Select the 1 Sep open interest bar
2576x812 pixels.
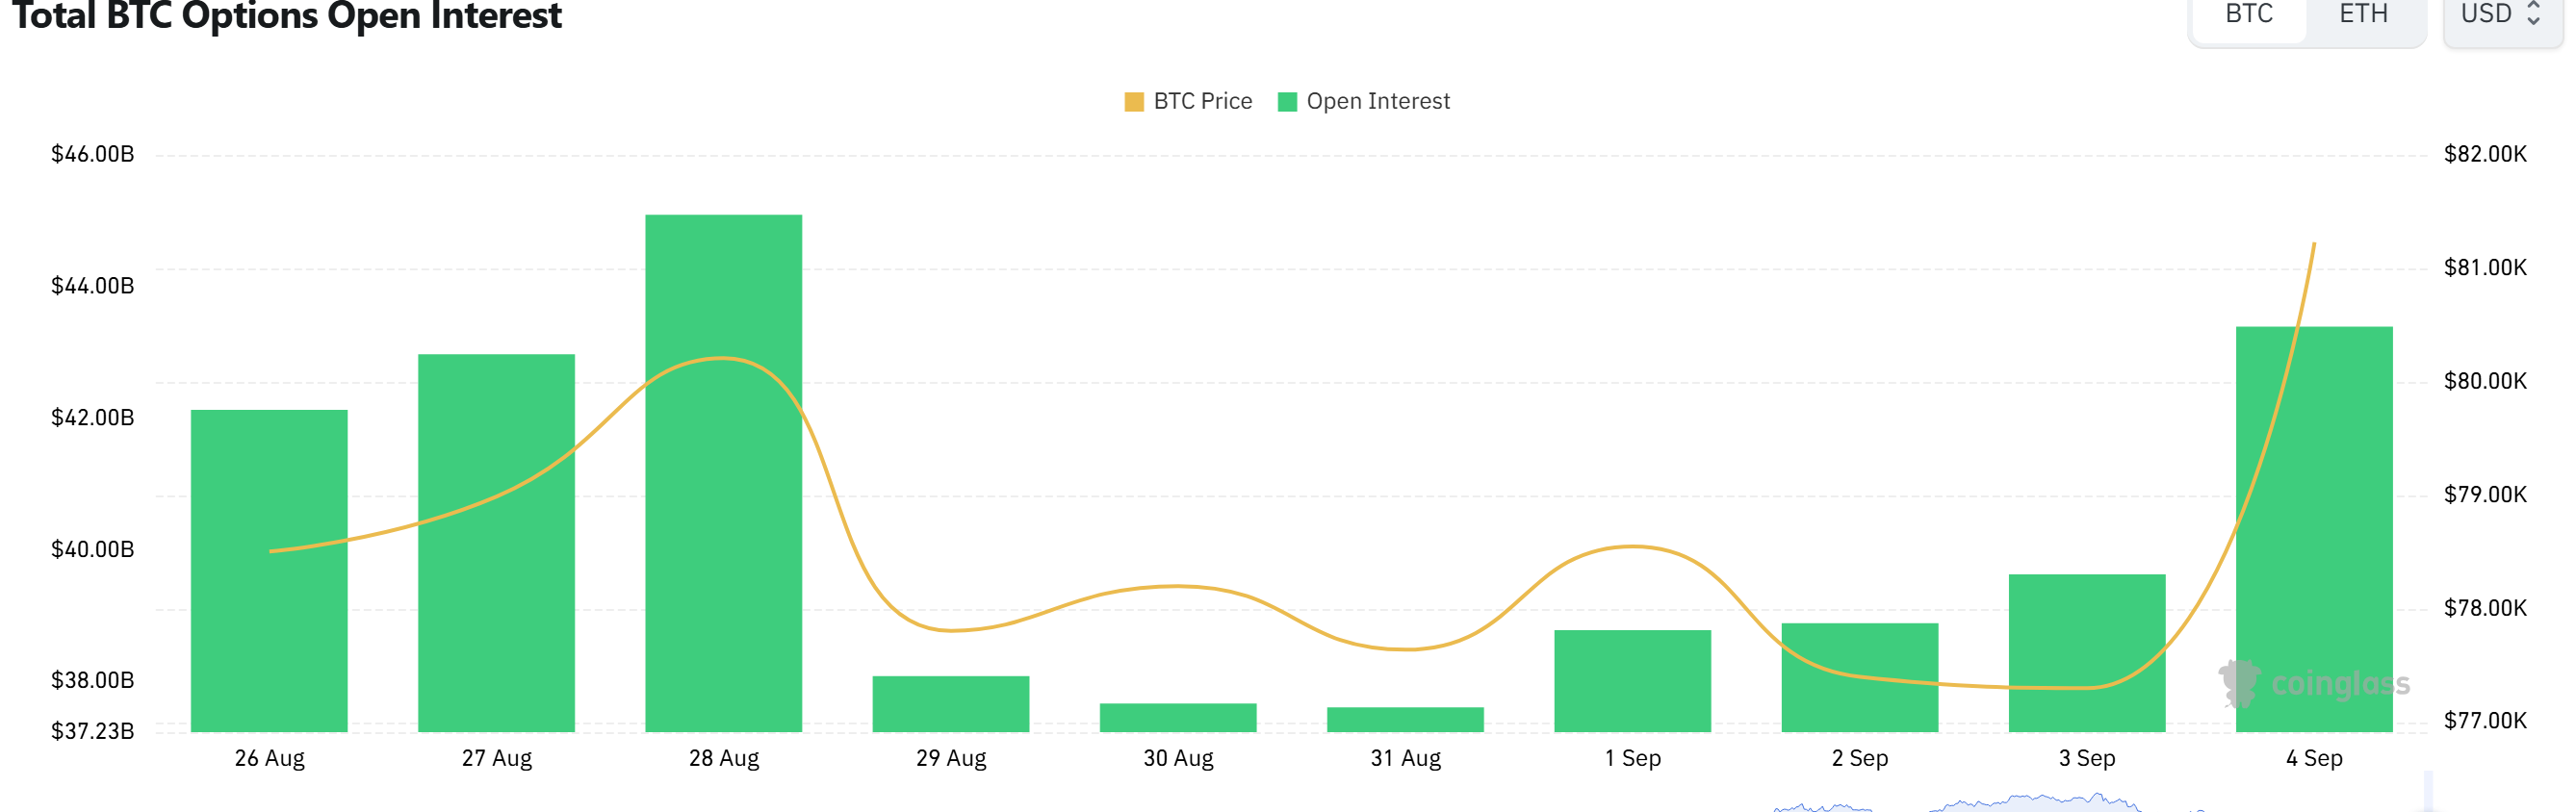(x=1633, y=681)
